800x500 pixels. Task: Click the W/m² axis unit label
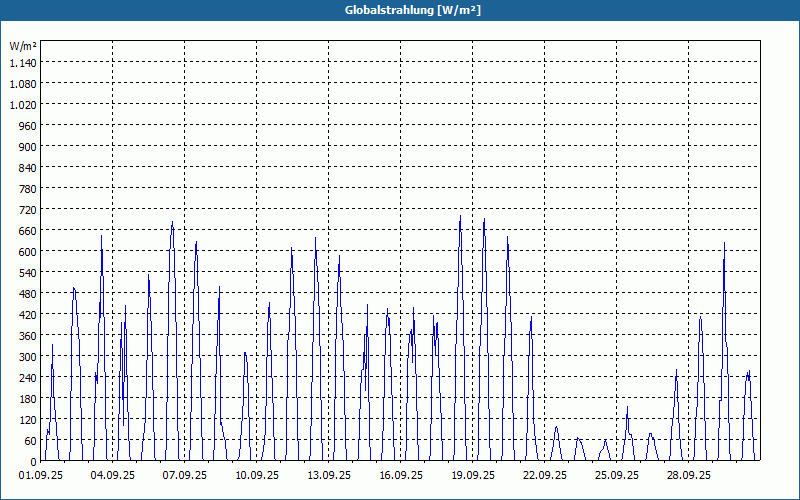(23, 46)
